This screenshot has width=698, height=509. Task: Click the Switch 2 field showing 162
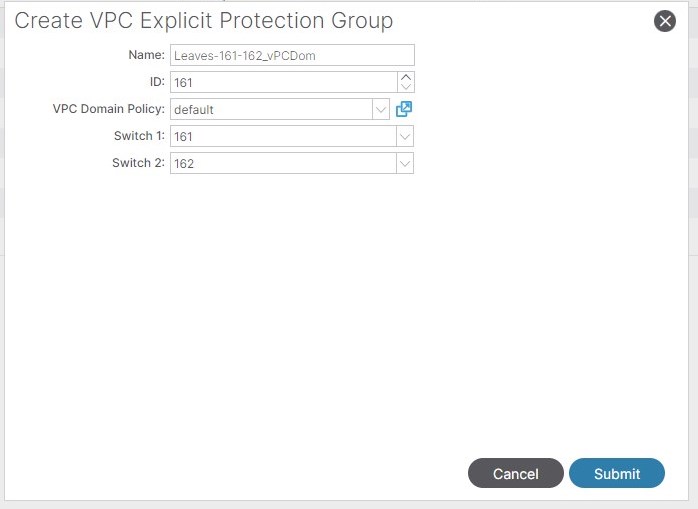point(283,163)
